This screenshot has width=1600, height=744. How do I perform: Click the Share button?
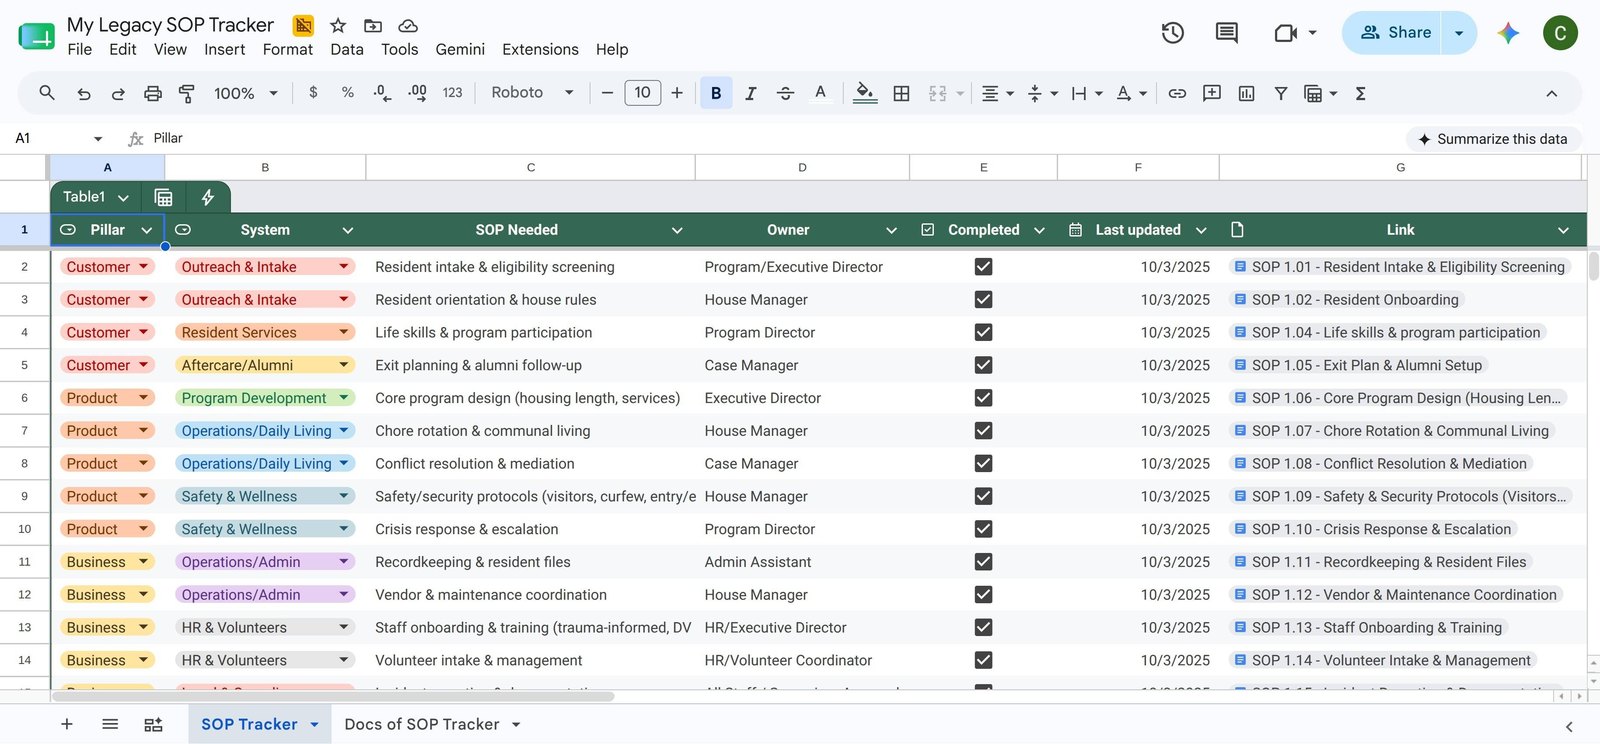coord(1395,33)
